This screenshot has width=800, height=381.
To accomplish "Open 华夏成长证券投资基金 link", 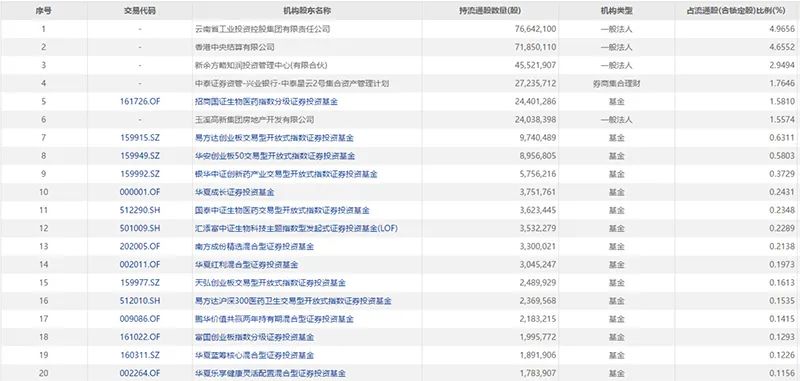I will pos(235,192).
